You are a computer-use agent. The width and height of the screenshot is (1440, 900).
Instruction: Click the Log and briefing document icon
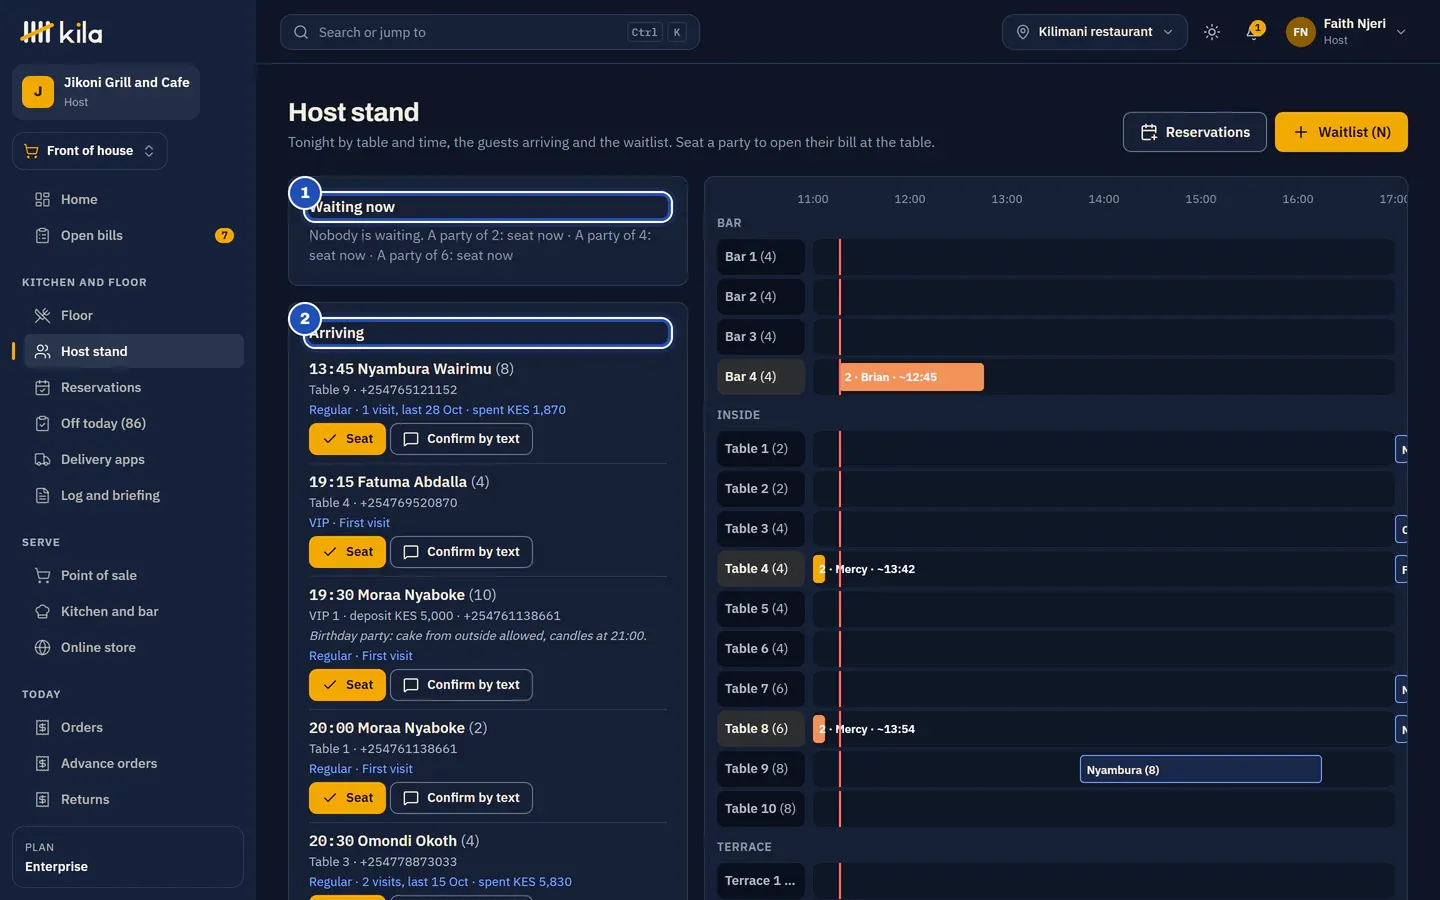click(42, 495)
